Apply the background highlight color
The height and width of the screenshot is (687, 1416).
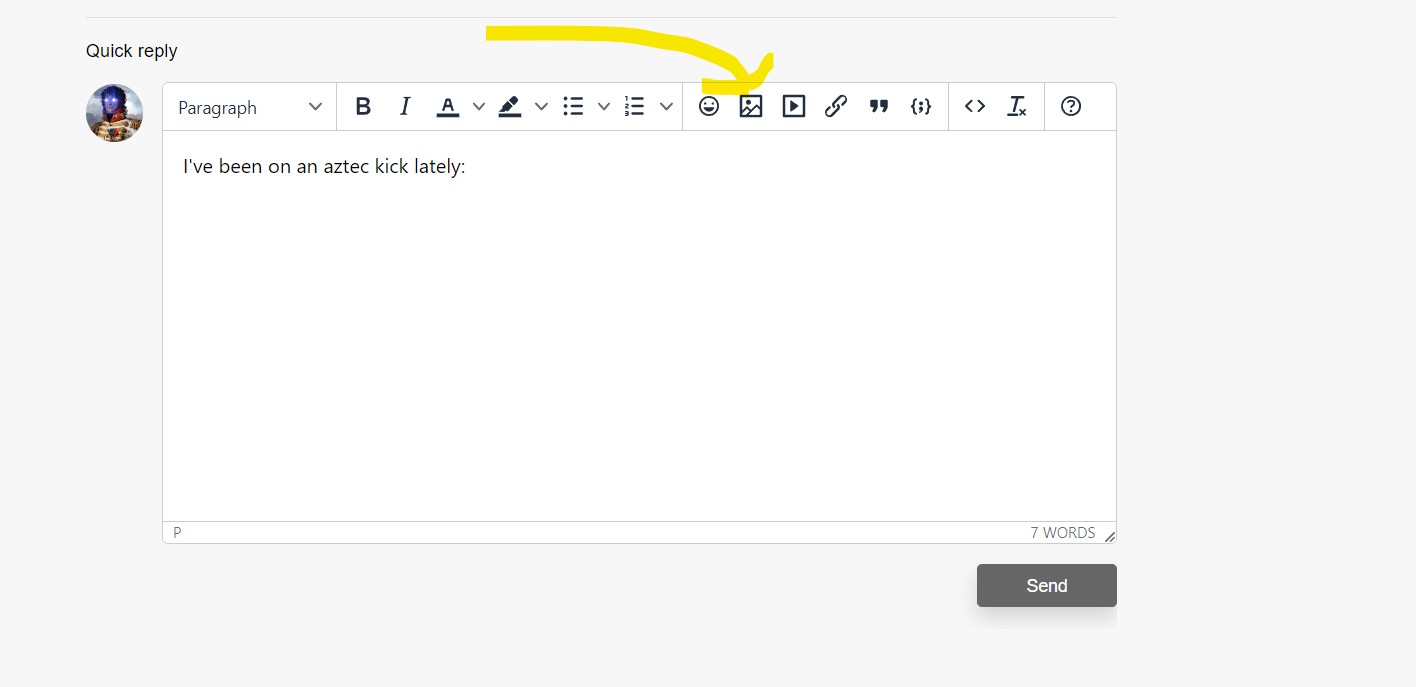[510, 106]
